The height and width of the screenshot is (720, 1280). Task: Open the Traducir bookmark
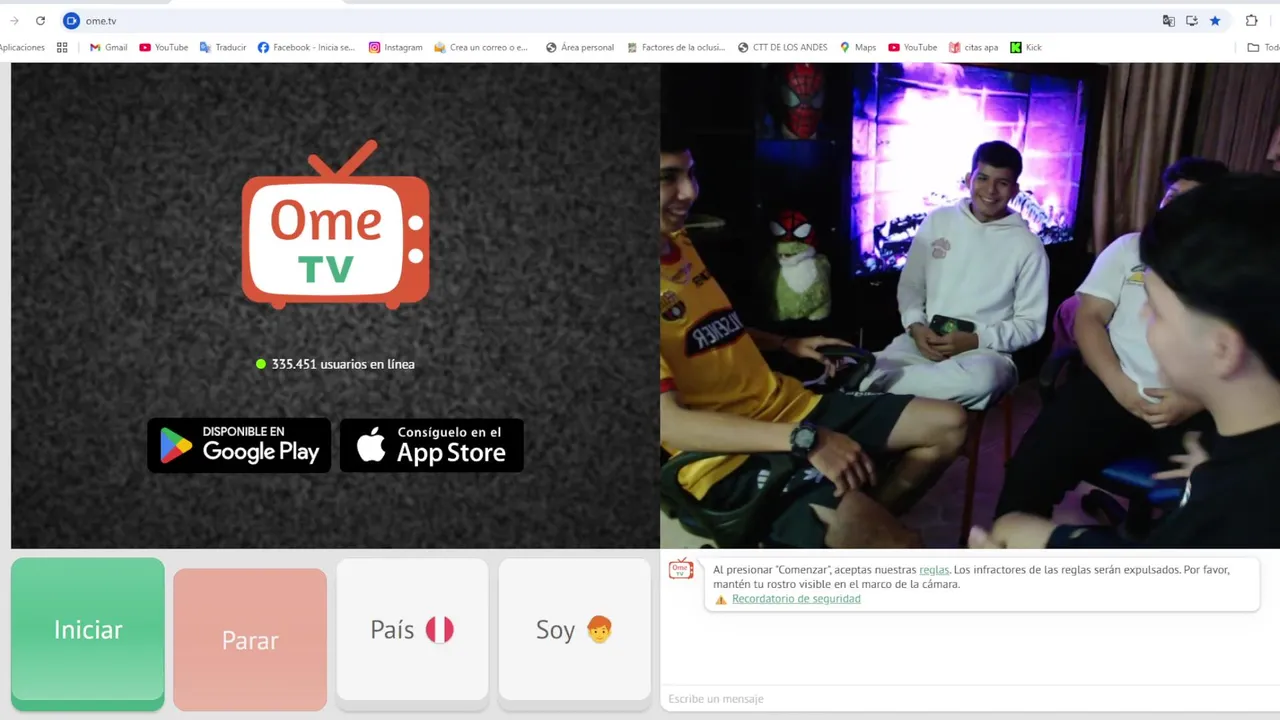[223, 47]
